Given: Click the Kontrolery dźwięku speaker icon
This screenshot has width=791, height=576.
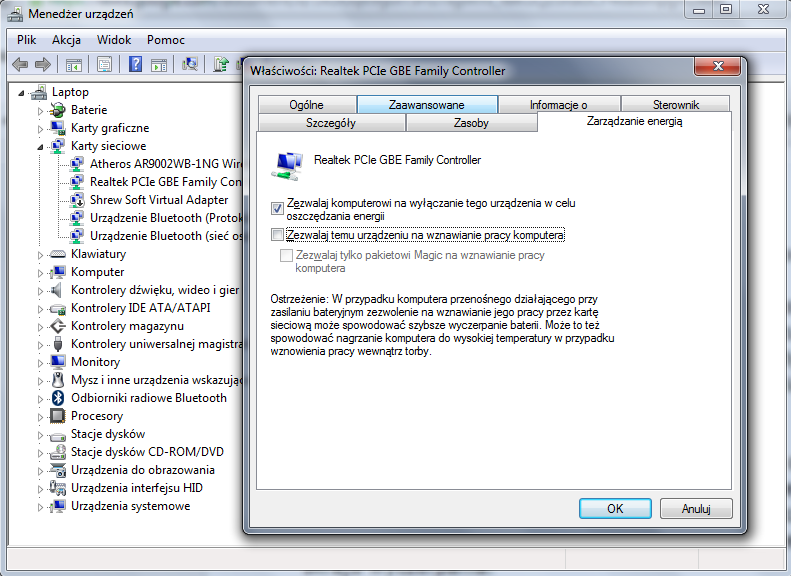Looking at the screenshot, I should coord(57,290).
